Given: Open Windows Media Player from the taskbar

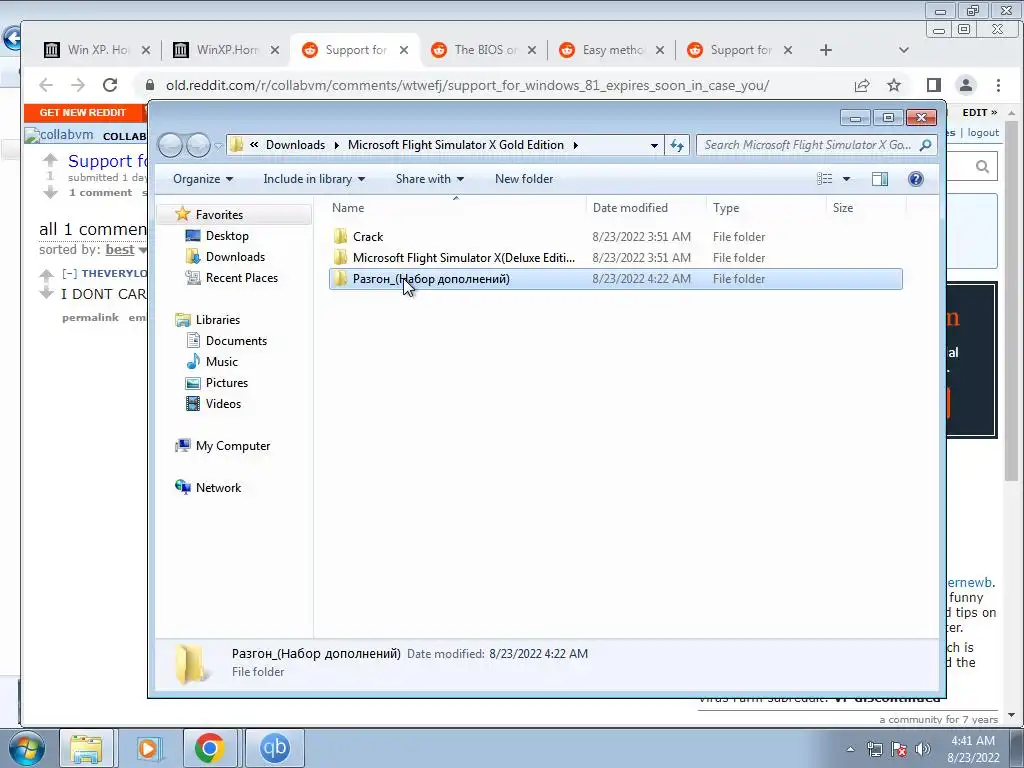Looking at the screenshot, I should point(148,748).
